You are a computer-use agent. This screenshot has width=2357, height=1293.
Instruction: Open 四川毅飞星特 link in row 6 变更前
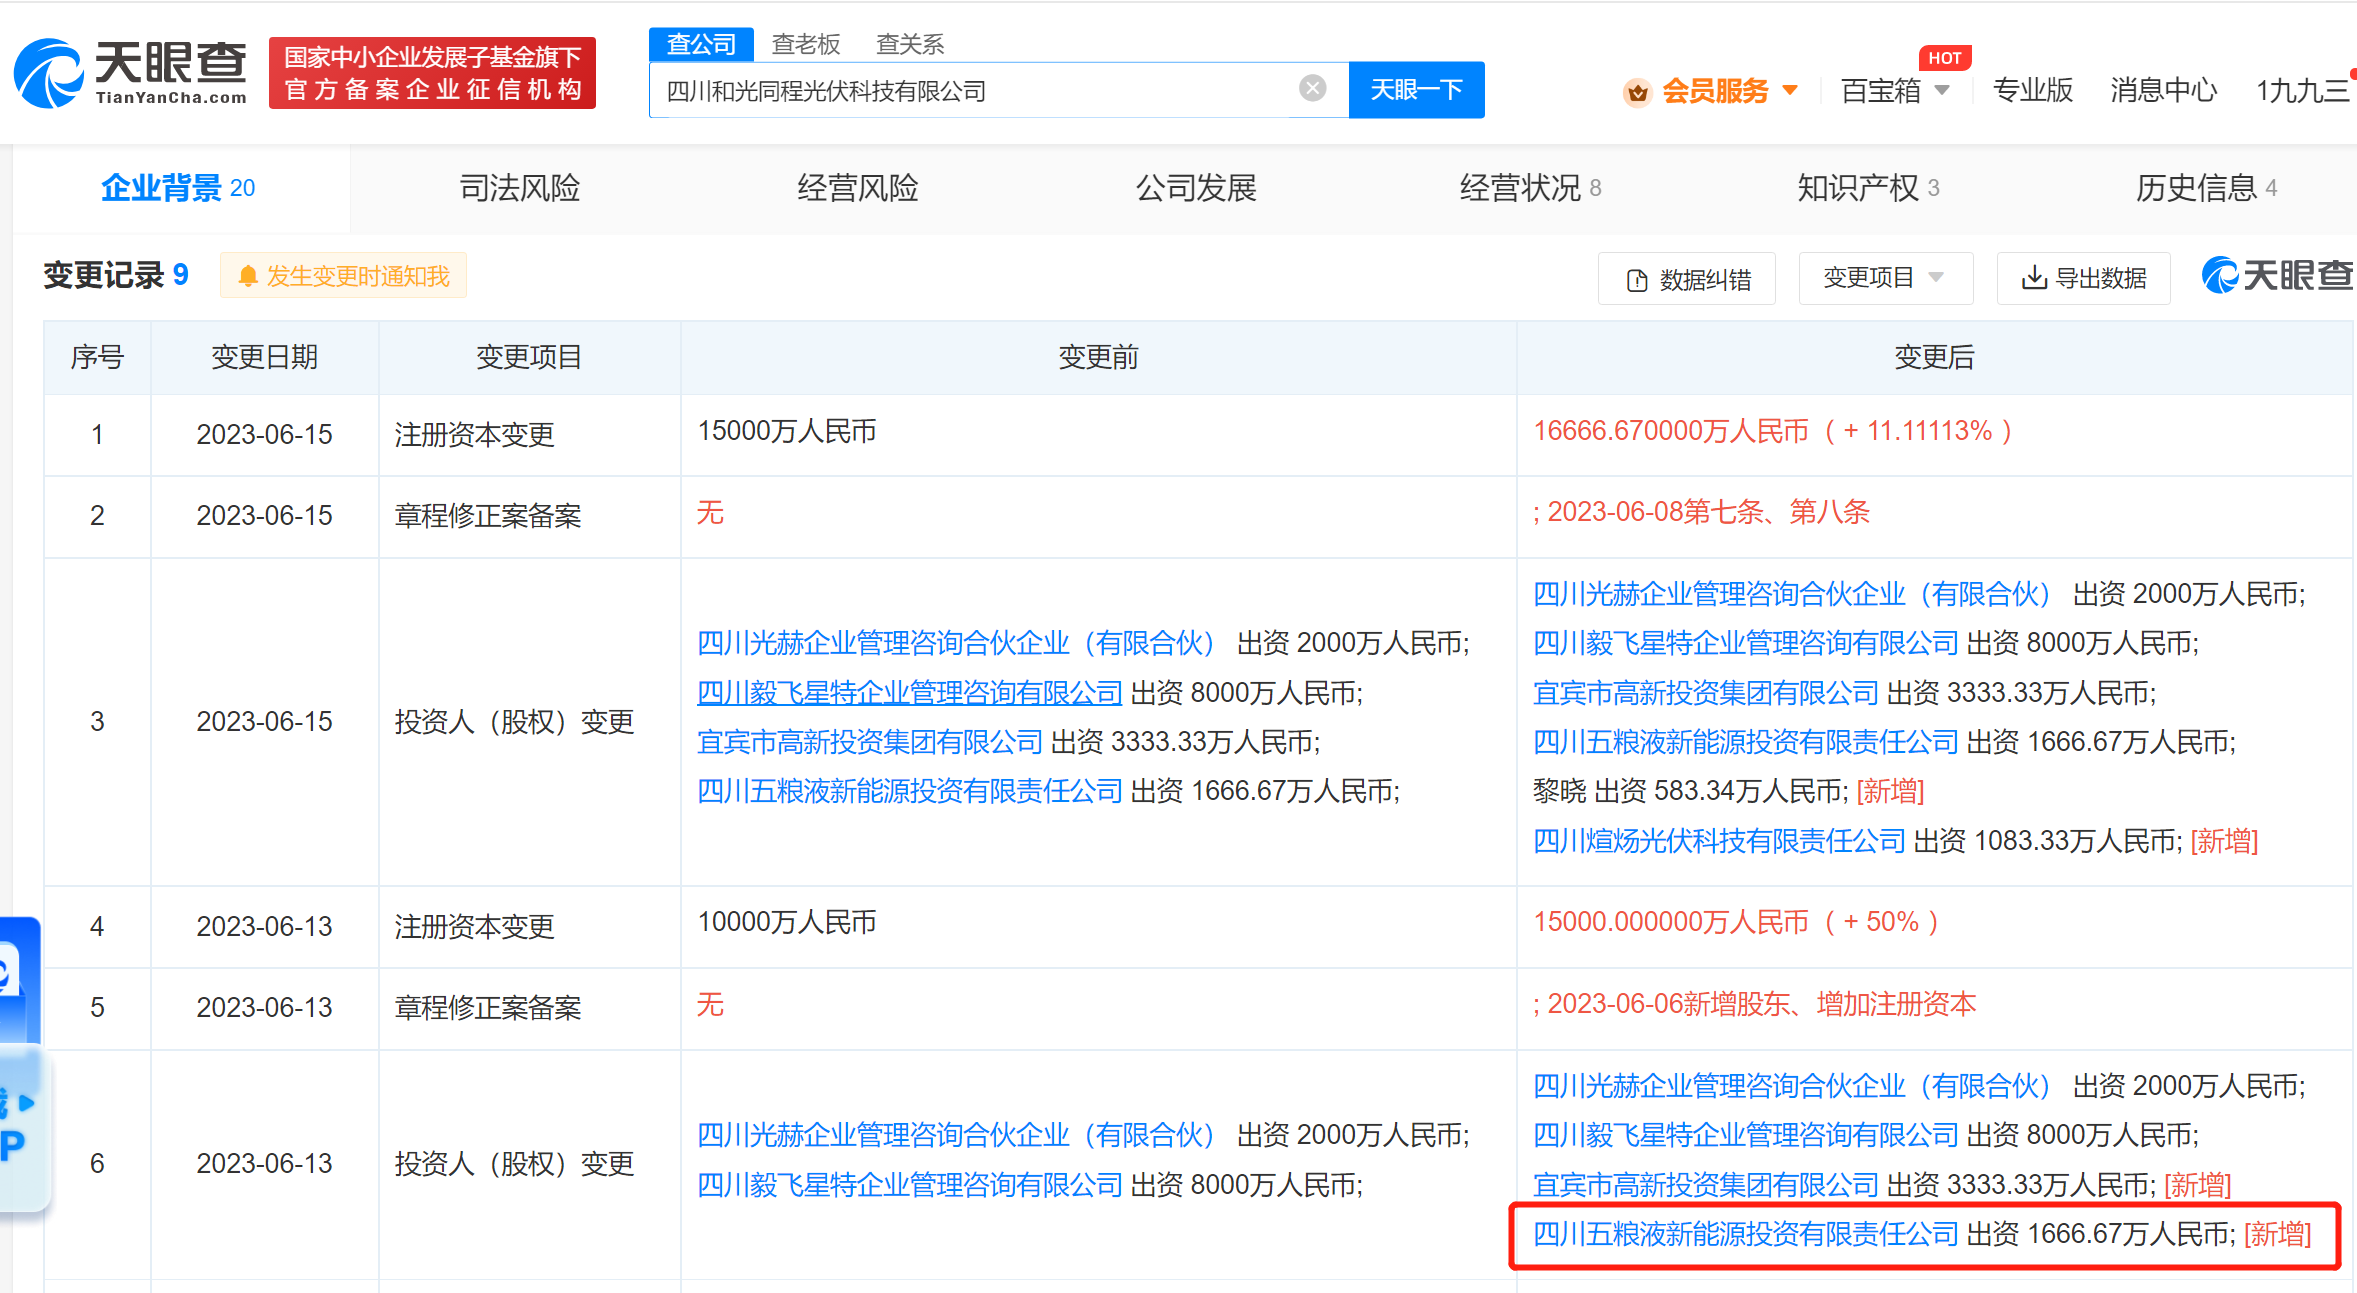pos(910,1185)
